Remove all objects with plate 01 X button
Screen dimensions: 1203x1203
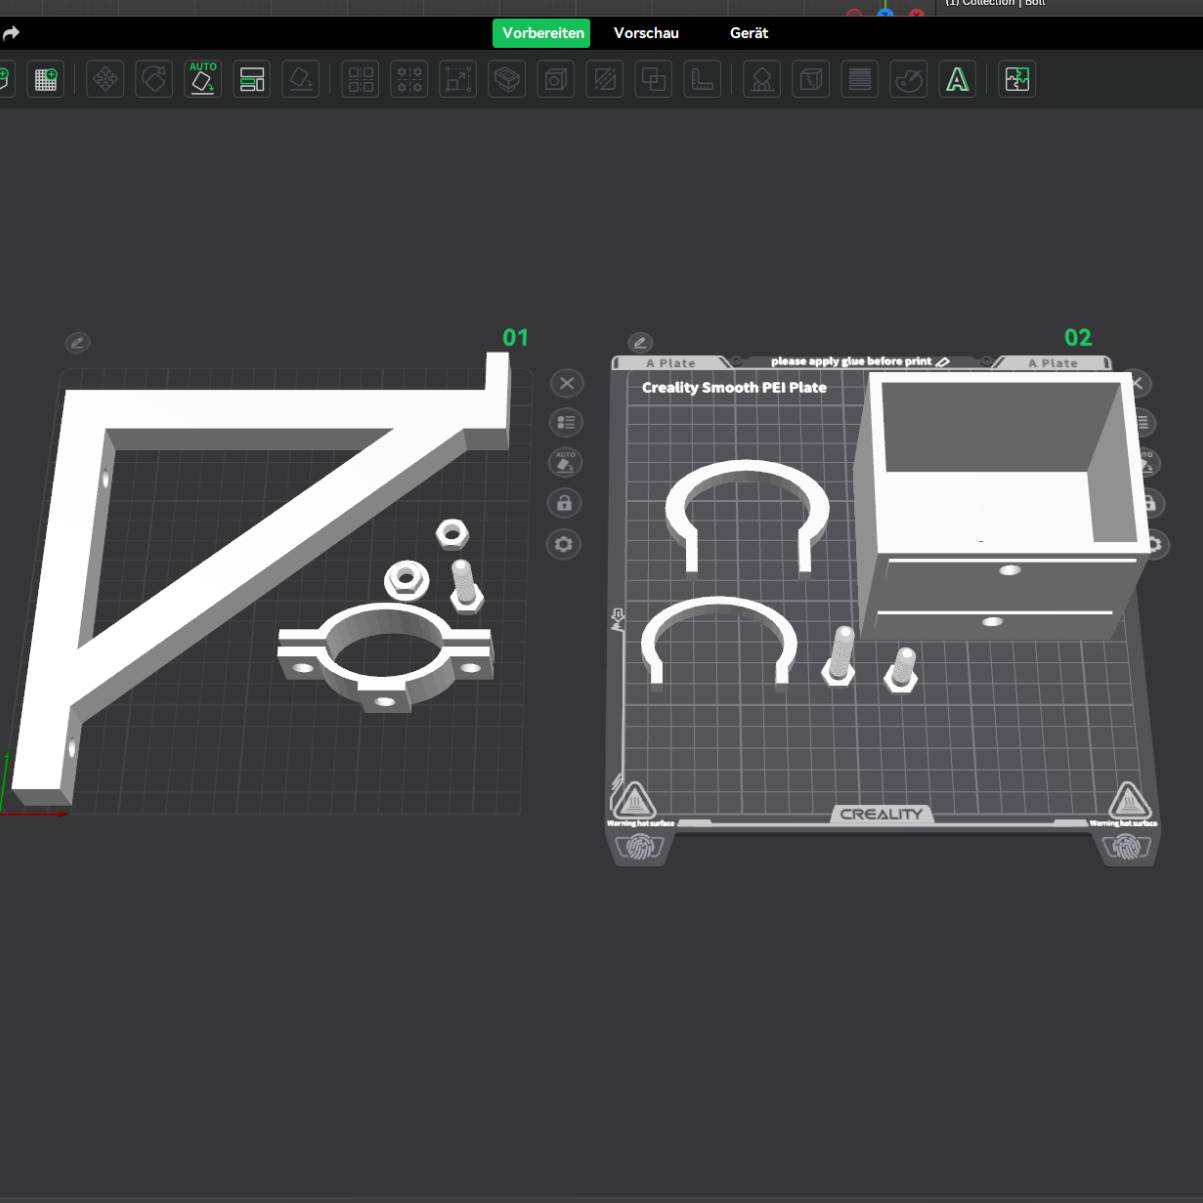pos(566,383)
